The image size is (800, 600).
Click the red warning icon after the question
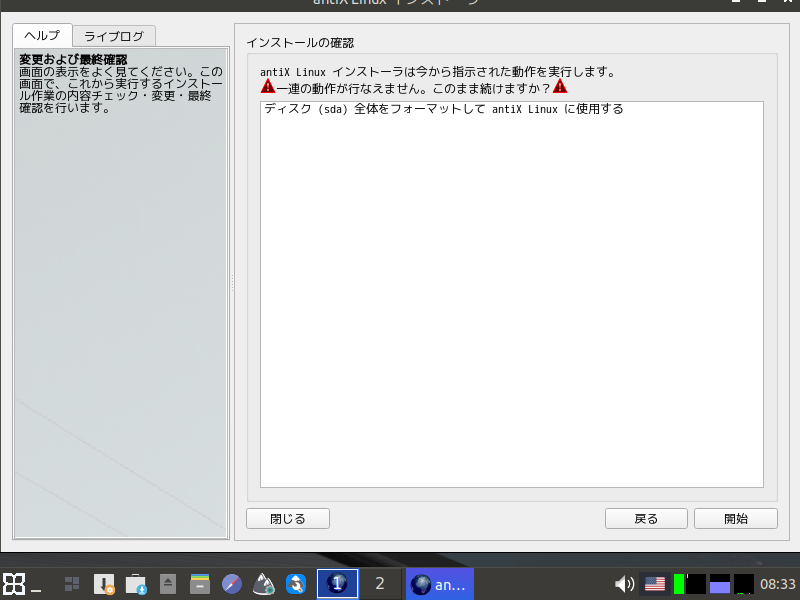(x=560, y=86)
